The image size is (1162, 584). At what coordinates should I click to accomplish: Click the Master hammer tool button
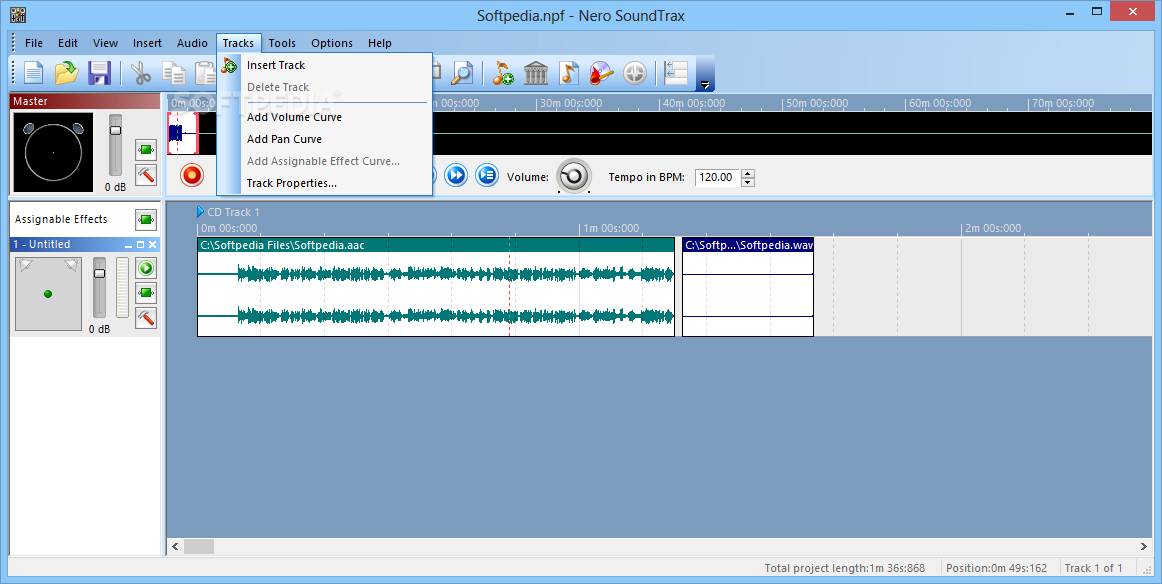146,175
